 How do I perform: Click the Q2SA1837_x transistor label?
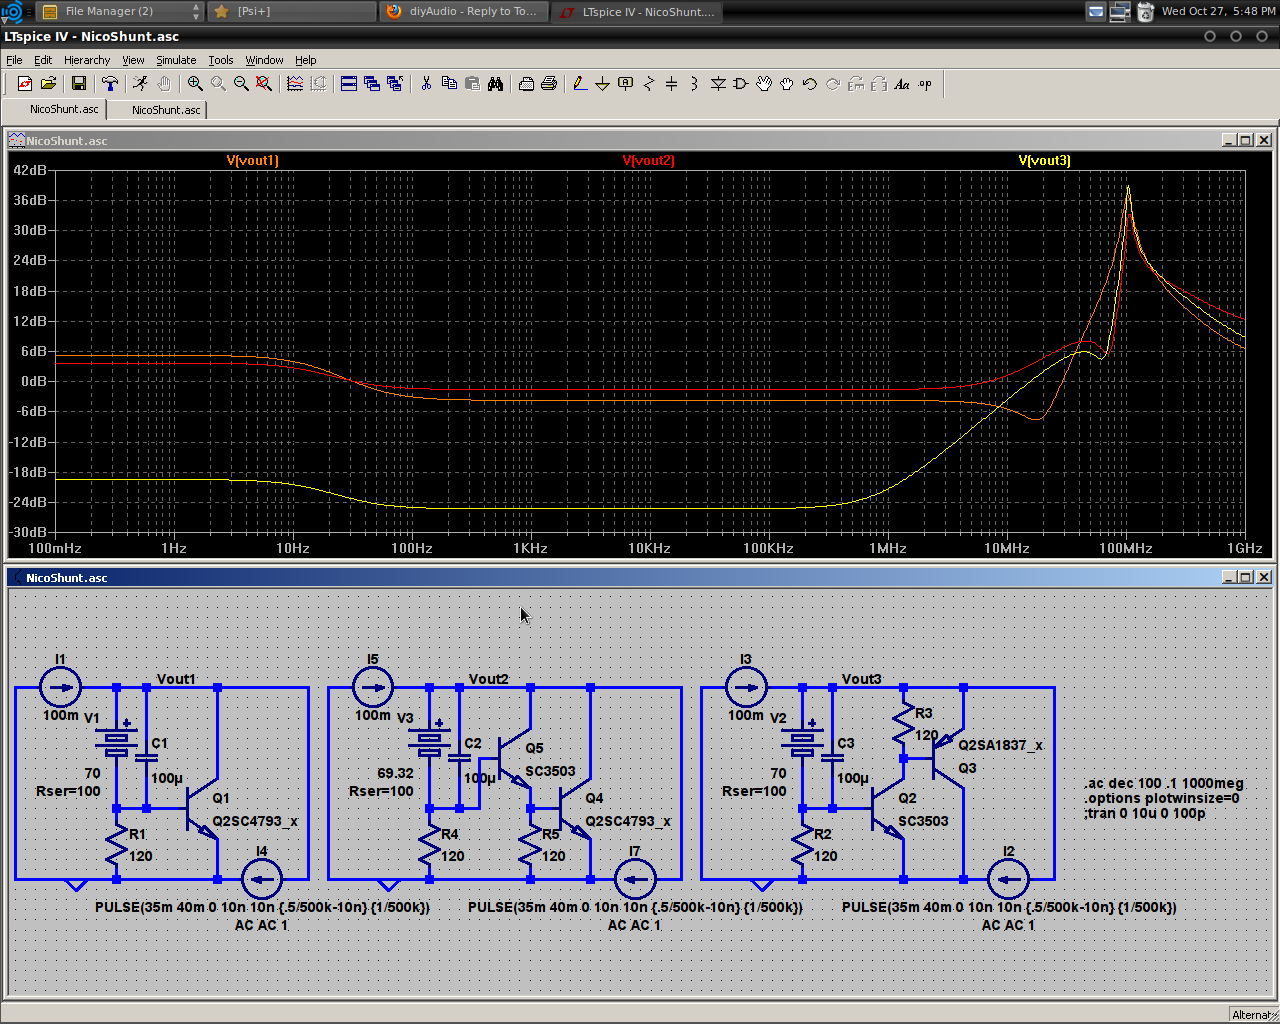(x=1001, y=745)
